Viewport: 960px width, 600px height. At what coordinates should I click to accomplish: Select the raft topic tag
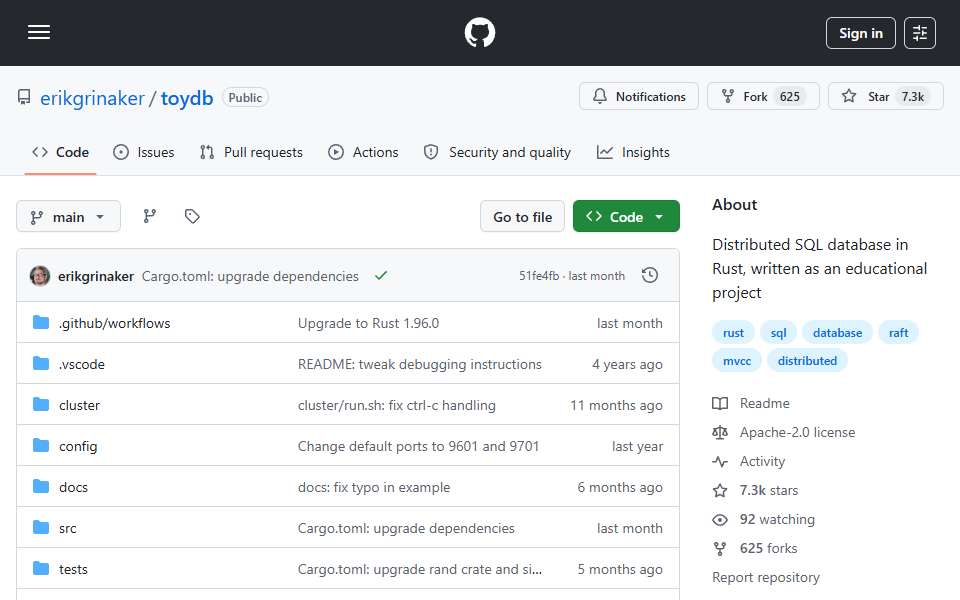[x=898, y=333]
